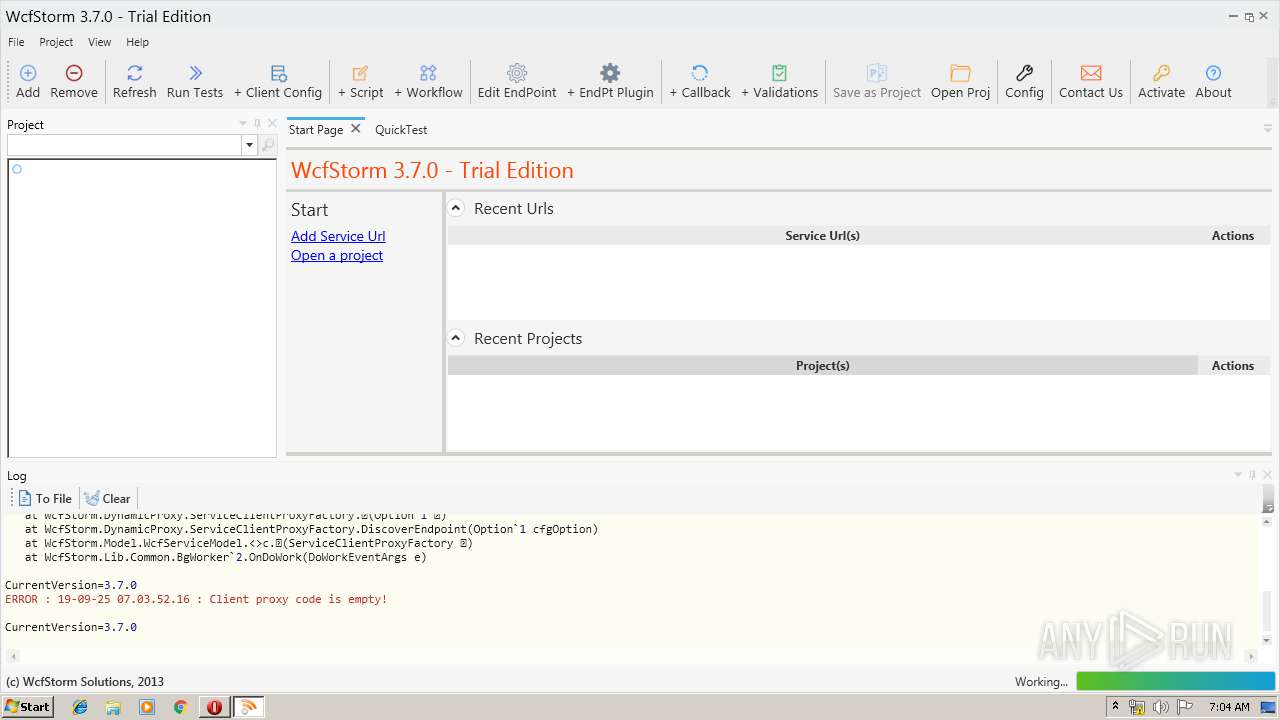The image size is (1280, 720).
Task: Click the 'Client proxy code is empty!' error line
Action: pos(196,599)
